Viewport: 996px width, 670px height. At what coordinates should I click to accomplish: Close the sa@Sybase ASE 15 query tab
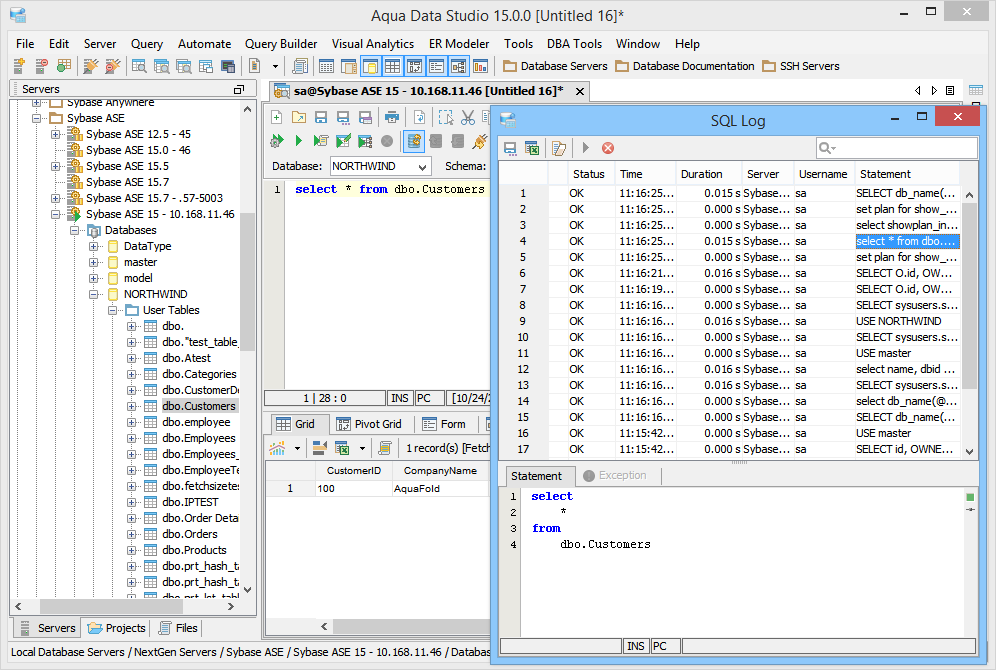pos(580,91)
